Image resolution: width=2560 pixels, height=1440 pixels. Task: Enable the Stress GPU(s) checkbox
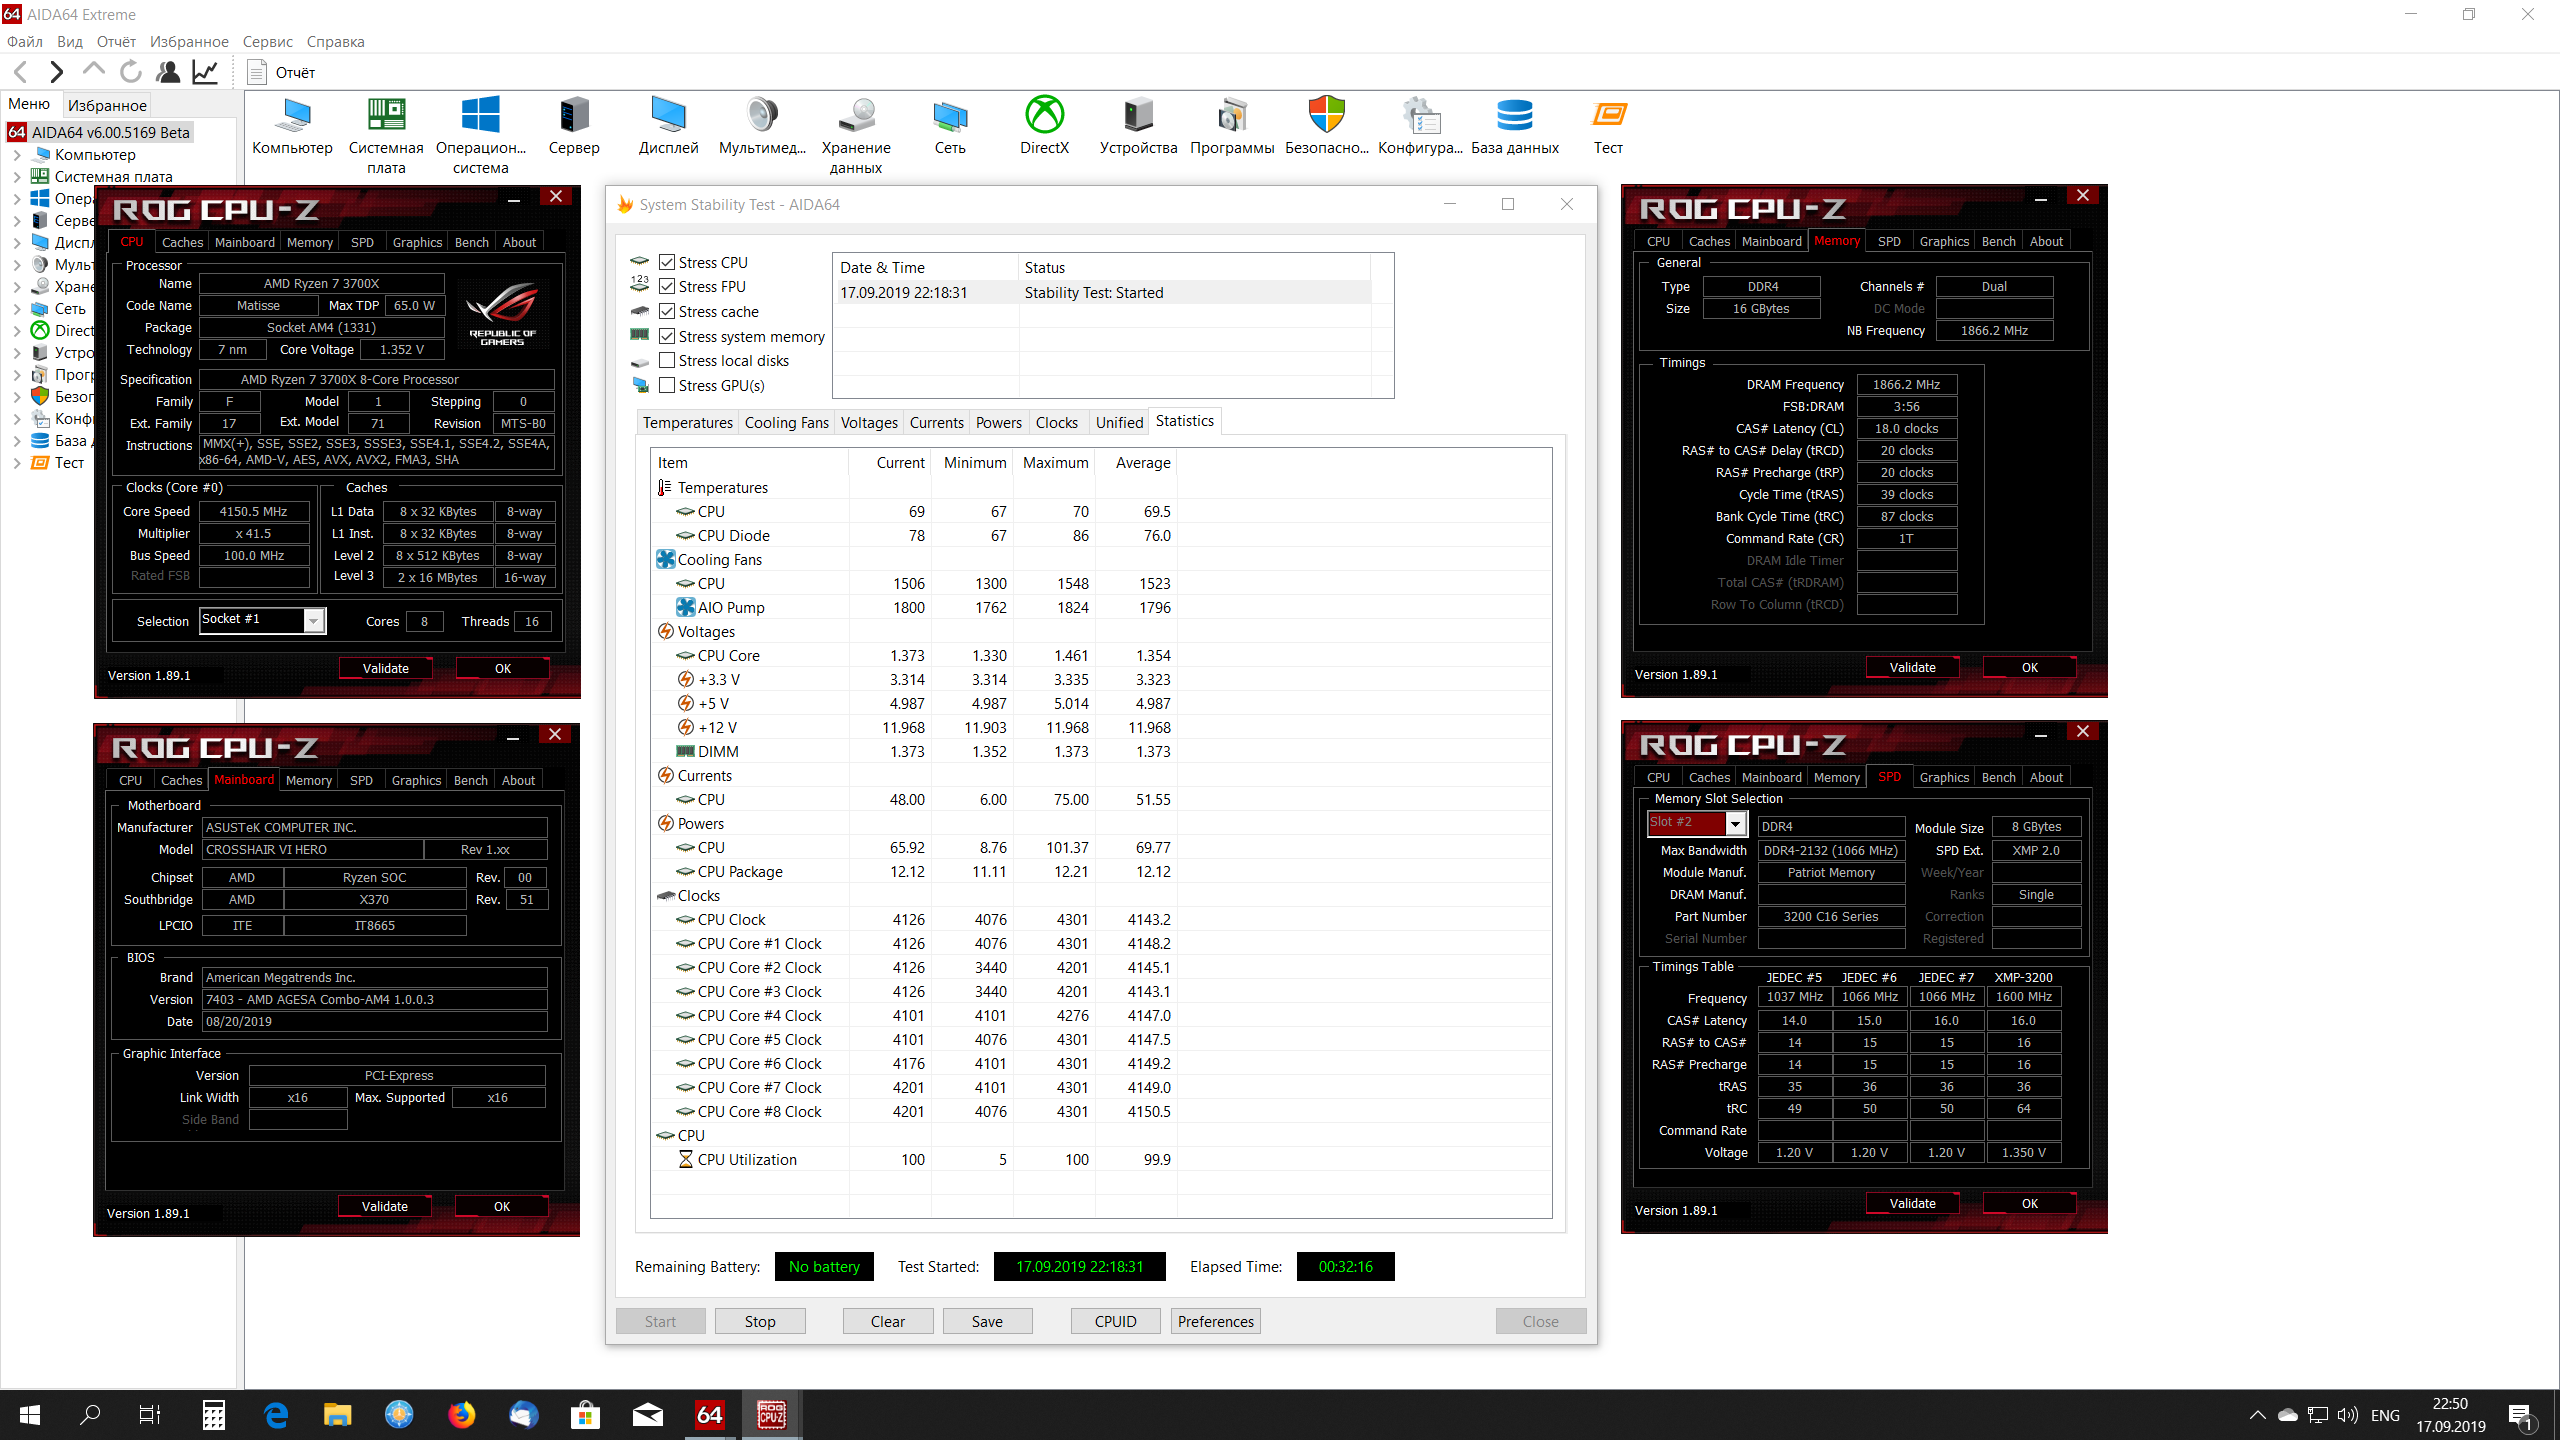pyautogui.click(x=667, y=385)
